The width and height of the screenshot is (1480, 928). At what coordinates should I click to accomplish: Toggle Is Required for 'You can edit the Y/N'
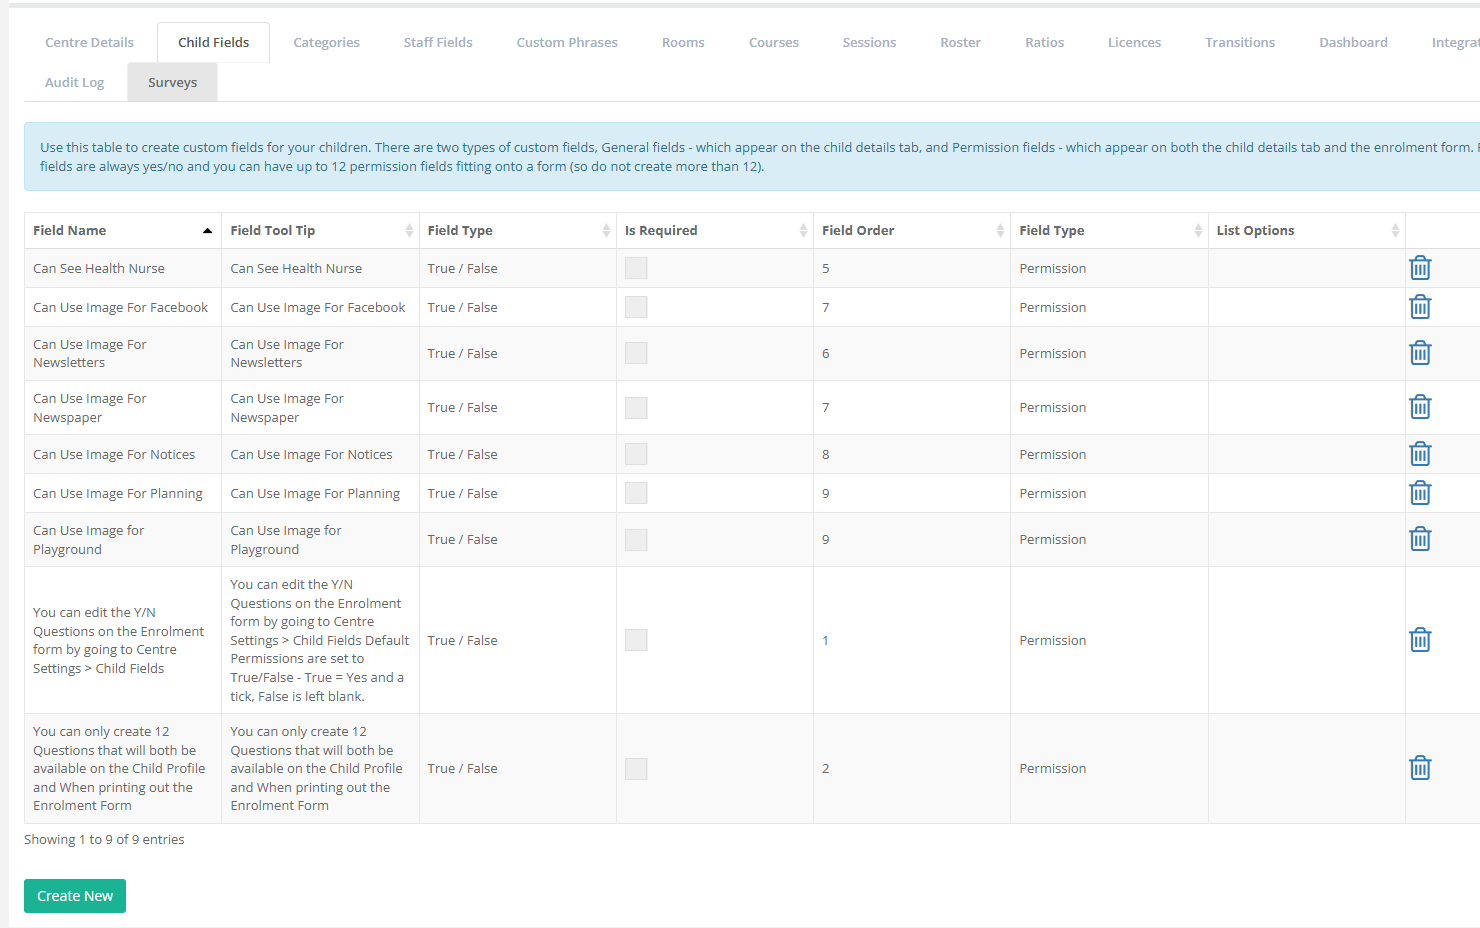[x=636, y=640]
